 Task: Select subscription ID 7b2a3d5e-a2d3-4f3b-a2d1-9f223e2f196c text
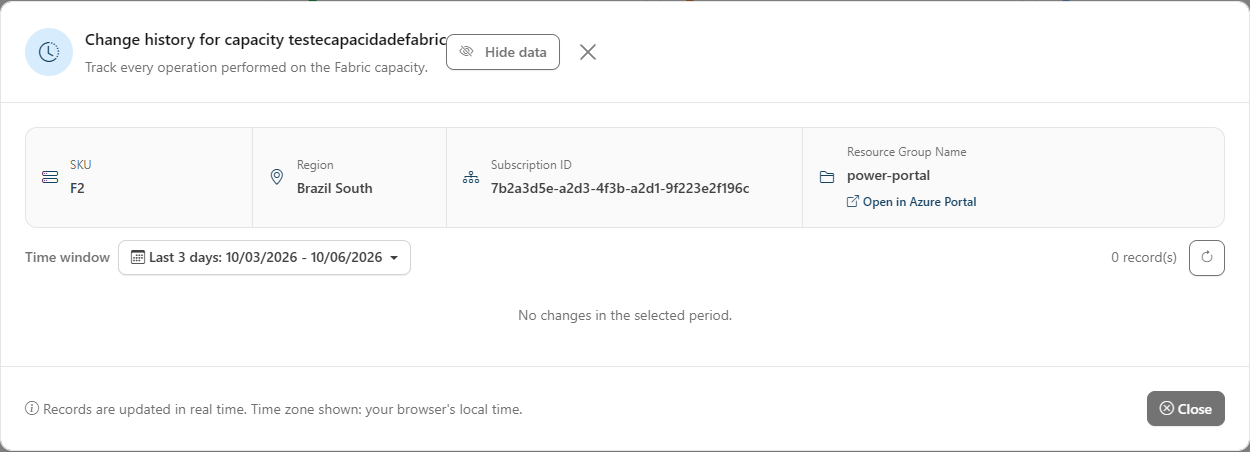coord(620,188)
